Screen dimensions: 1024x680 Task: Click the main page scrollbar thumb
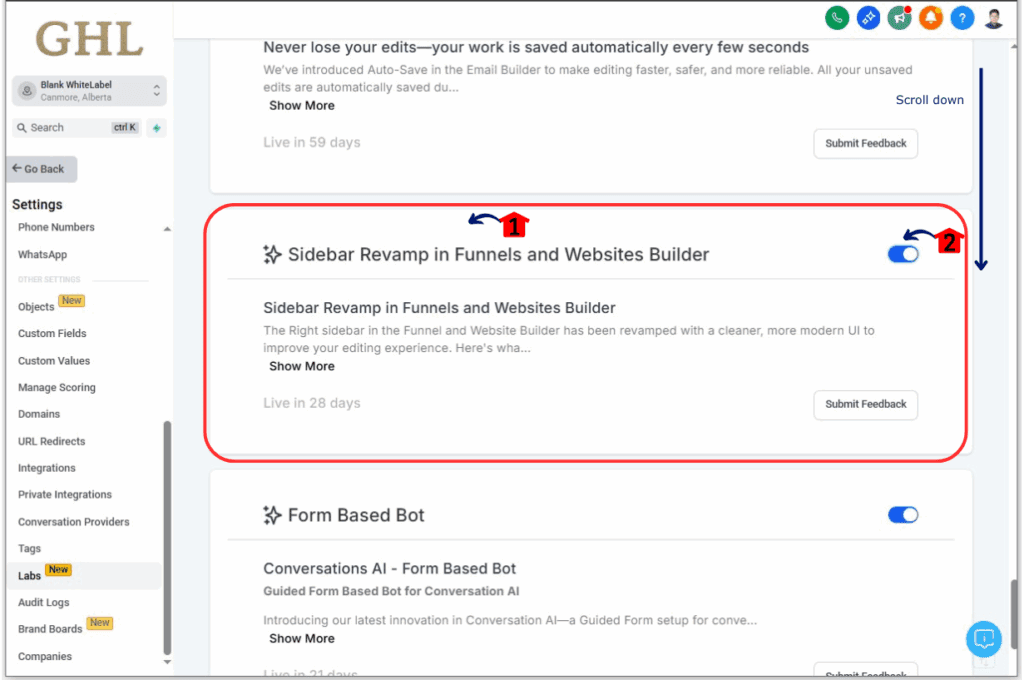[1014, 613]
